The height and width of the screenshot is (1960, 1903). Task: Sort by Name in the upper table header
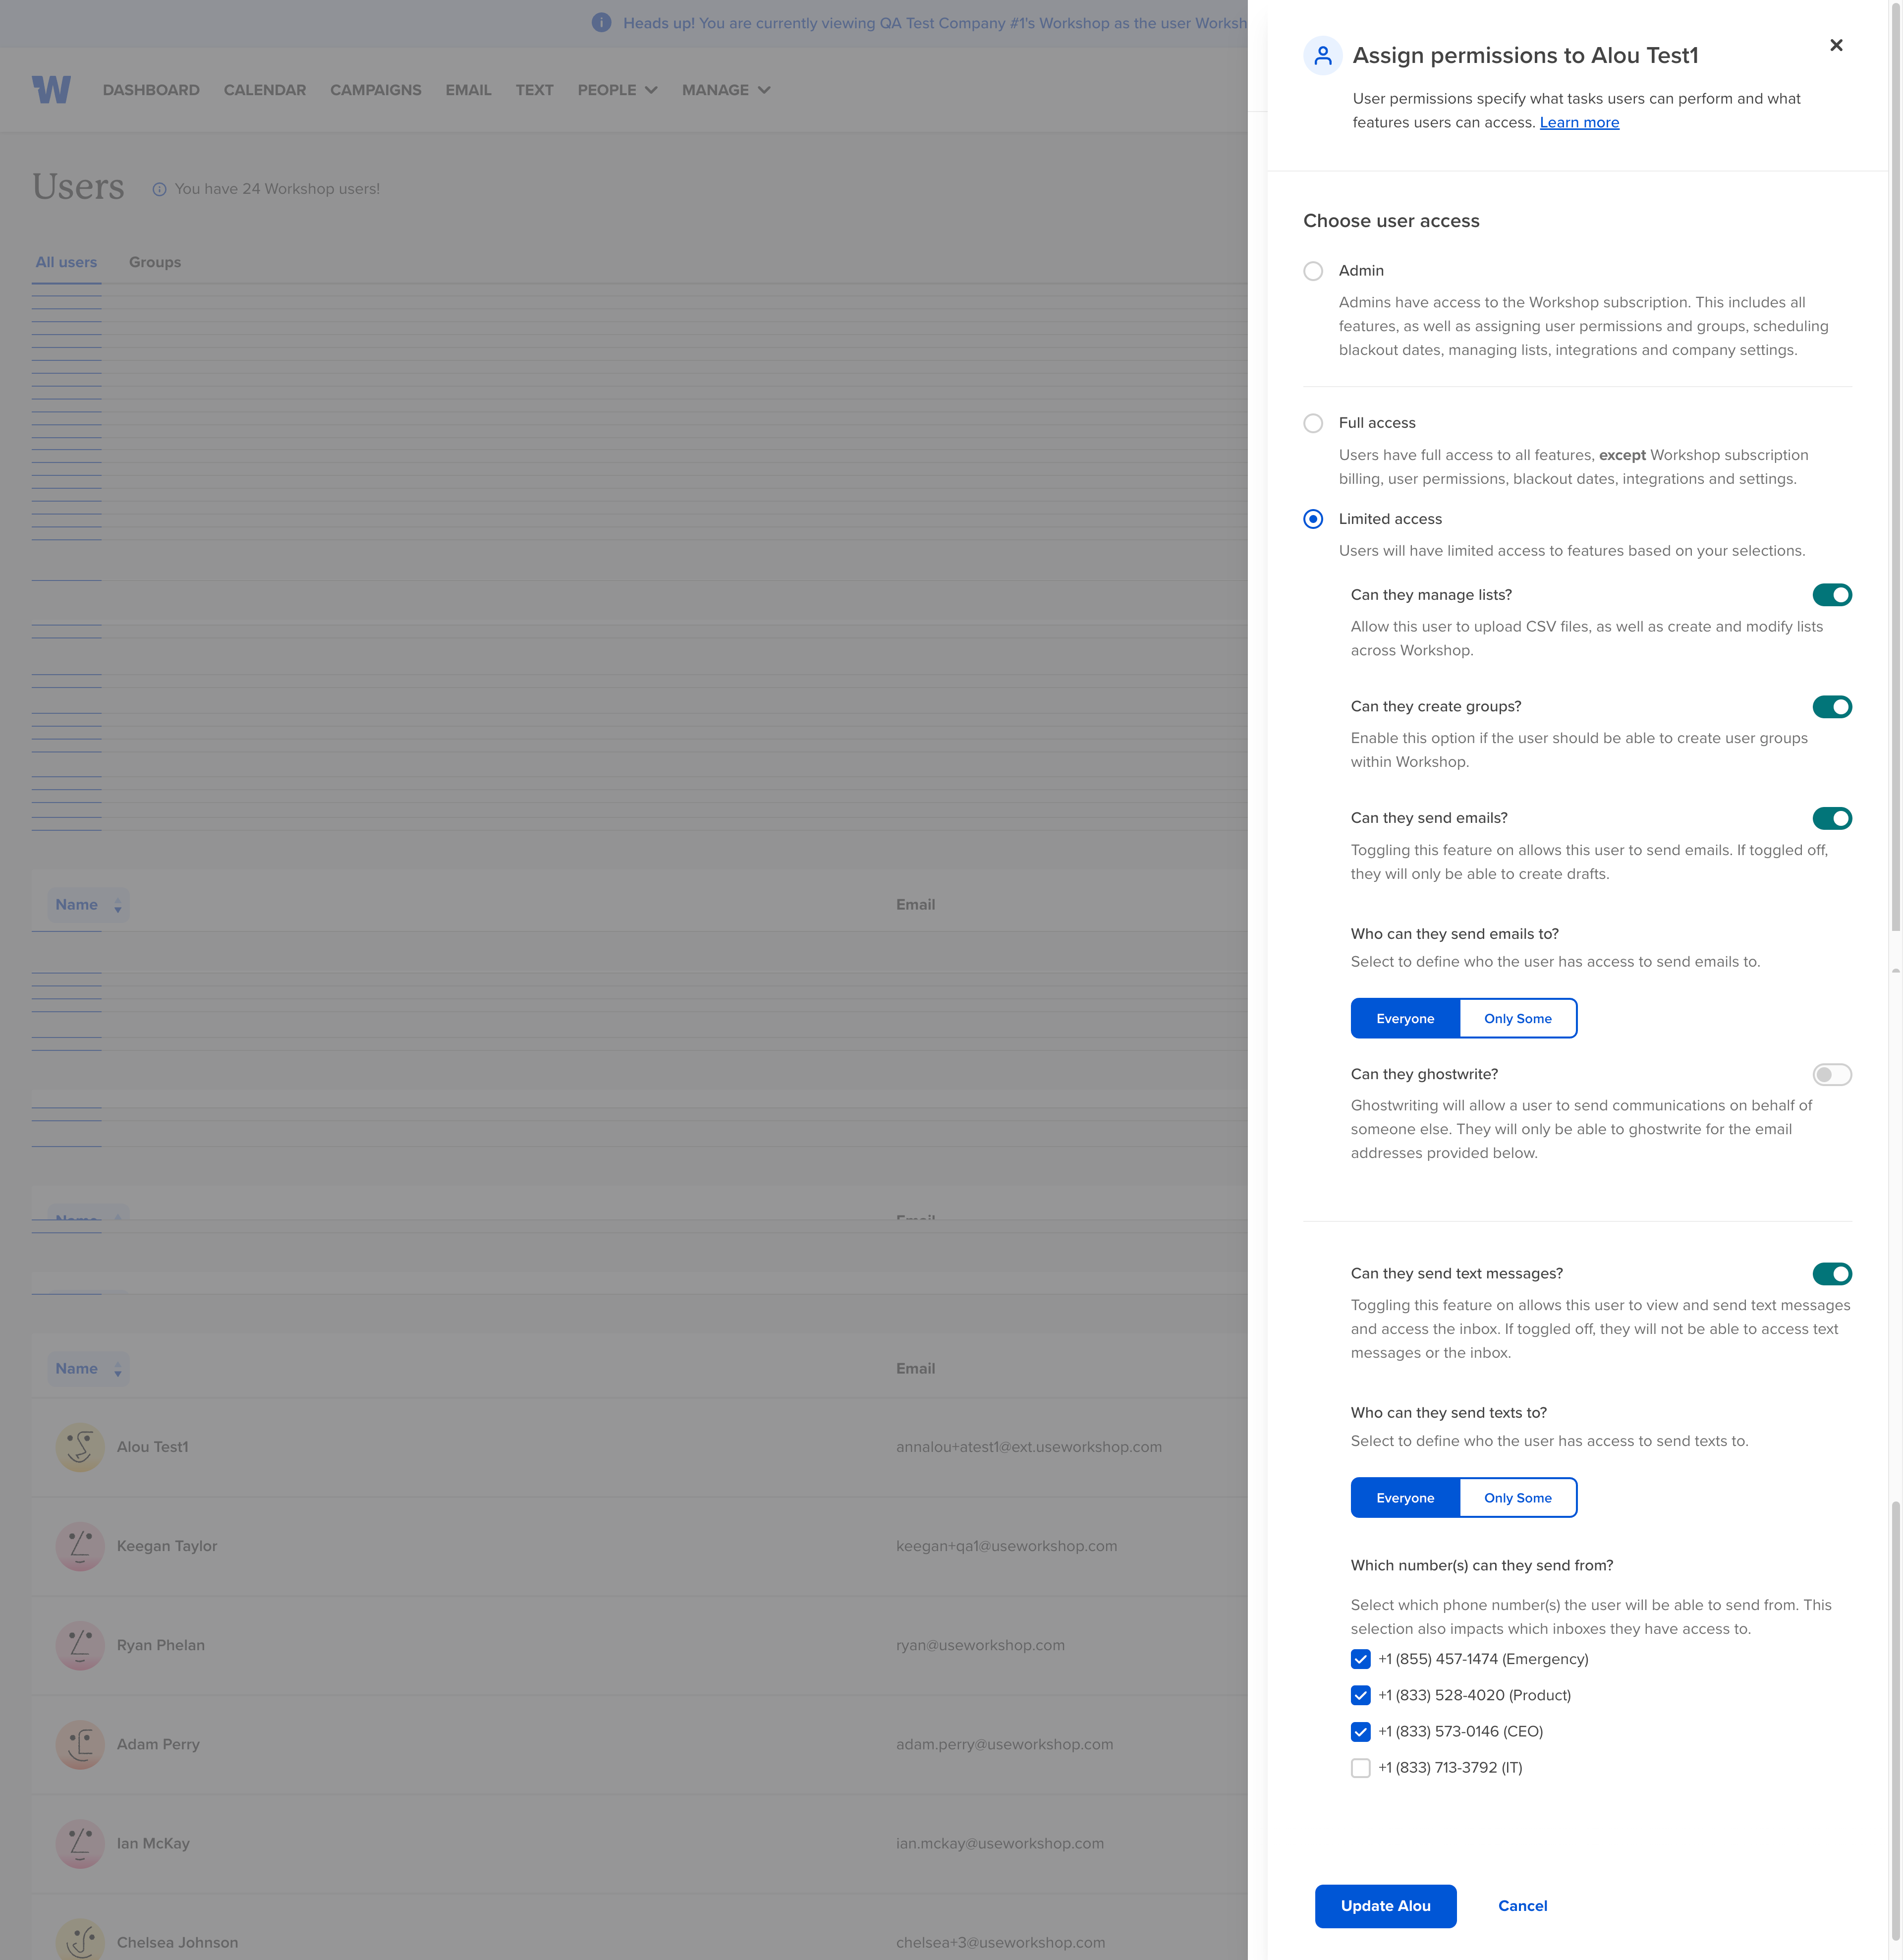(88, 905)
